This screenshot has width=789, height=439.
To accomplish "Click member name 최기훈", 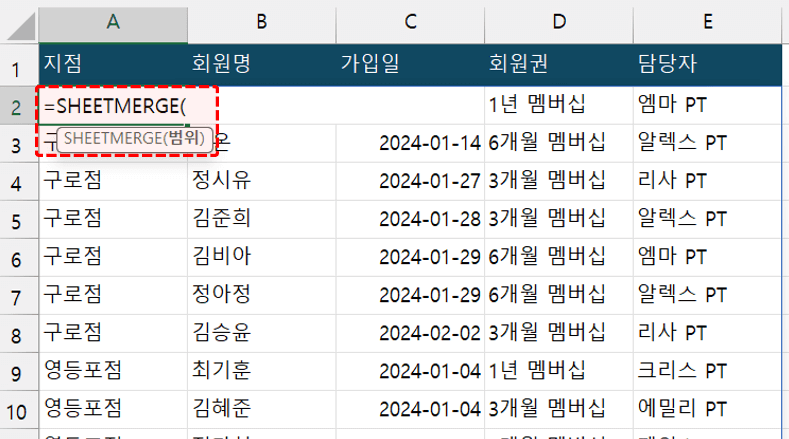I will tap(262, 372).
